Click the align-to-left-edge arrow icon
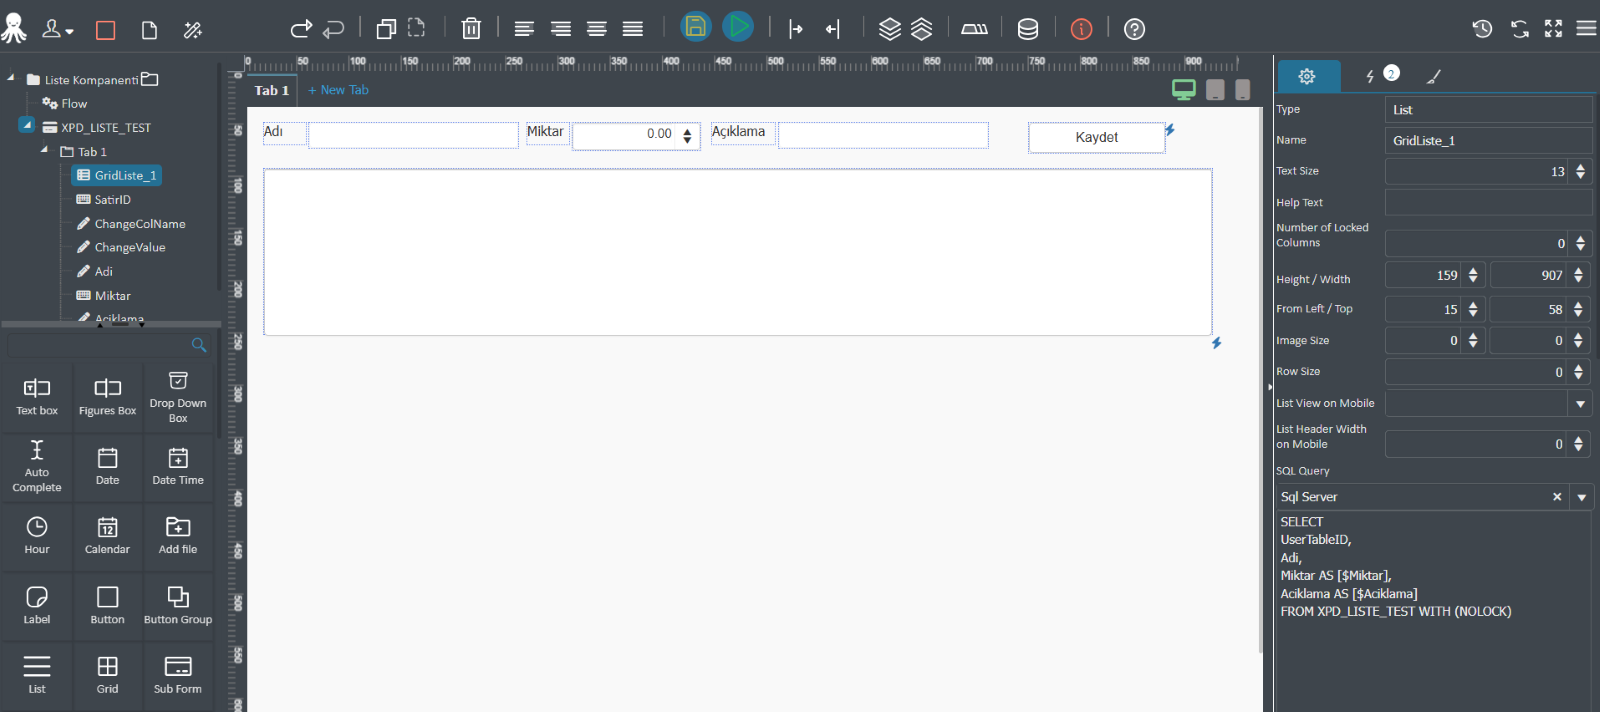This screenshot has width=1600, height=712. (796, 29)
